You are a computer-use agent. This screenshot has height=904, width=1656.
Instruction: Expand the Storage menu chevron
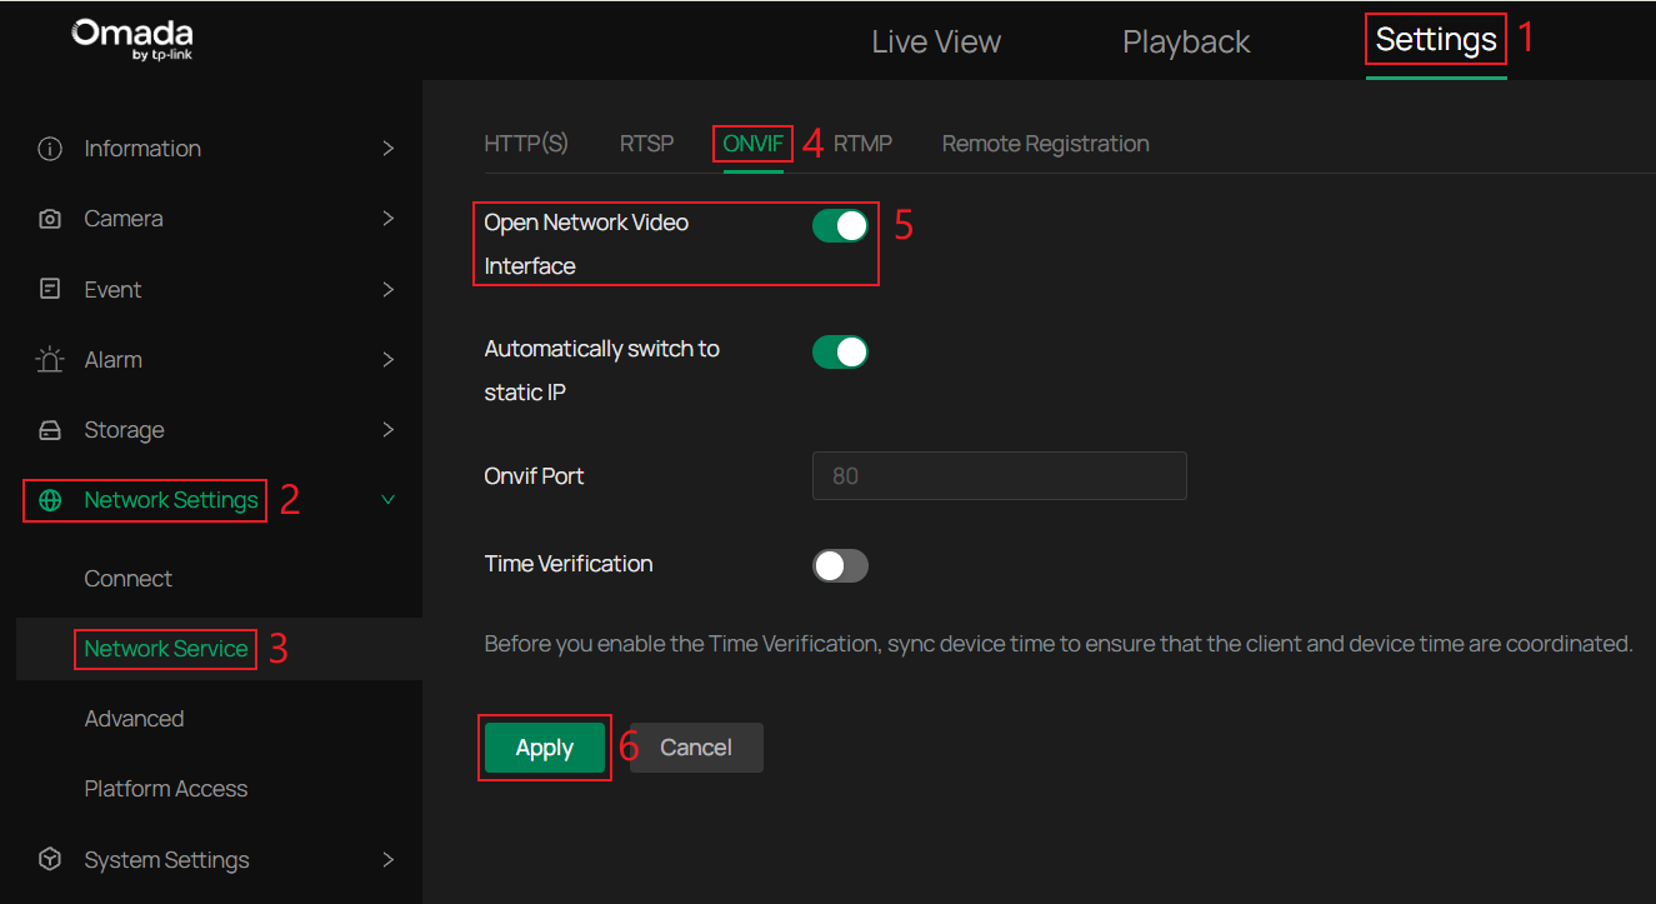pos(388,430)
